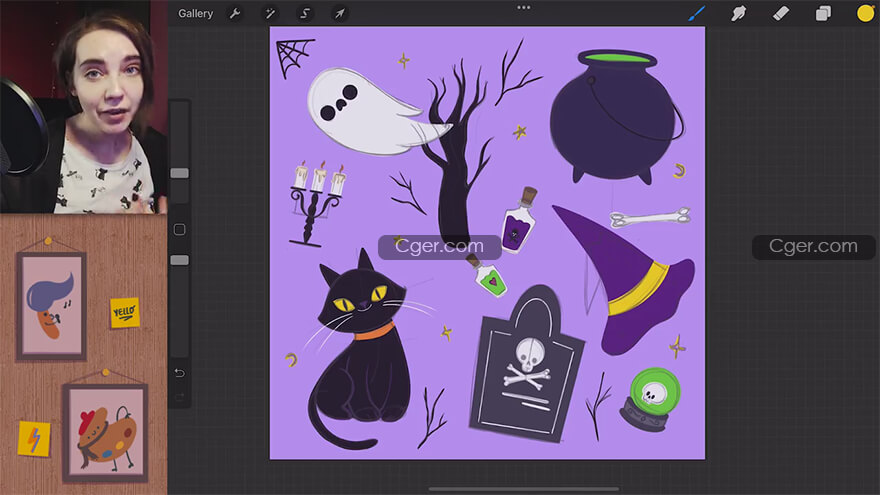This screenshot has width=880, height=495.
Task: Open the Actions wrench menu
Action: coord(236,14)
